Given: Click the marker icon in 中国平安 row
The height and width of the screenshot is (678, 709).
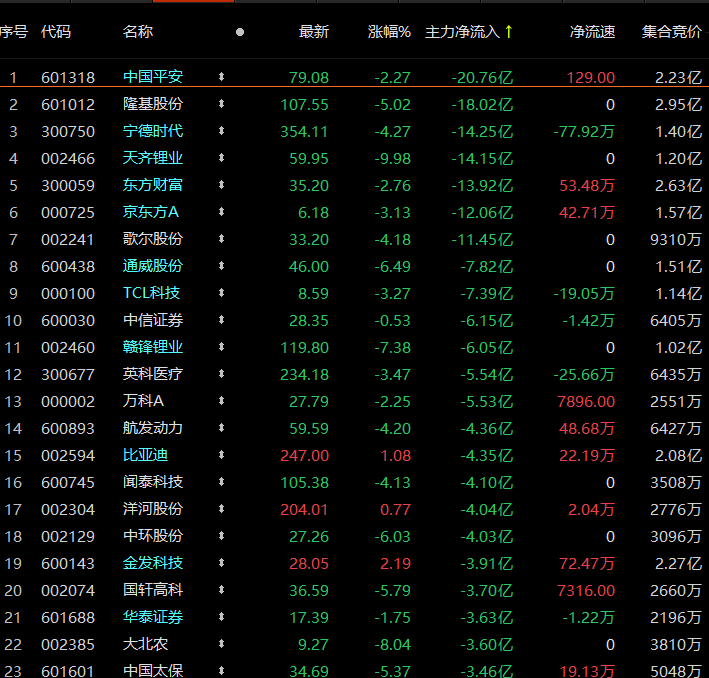Looking at the screenshot, I should (221, 77).
